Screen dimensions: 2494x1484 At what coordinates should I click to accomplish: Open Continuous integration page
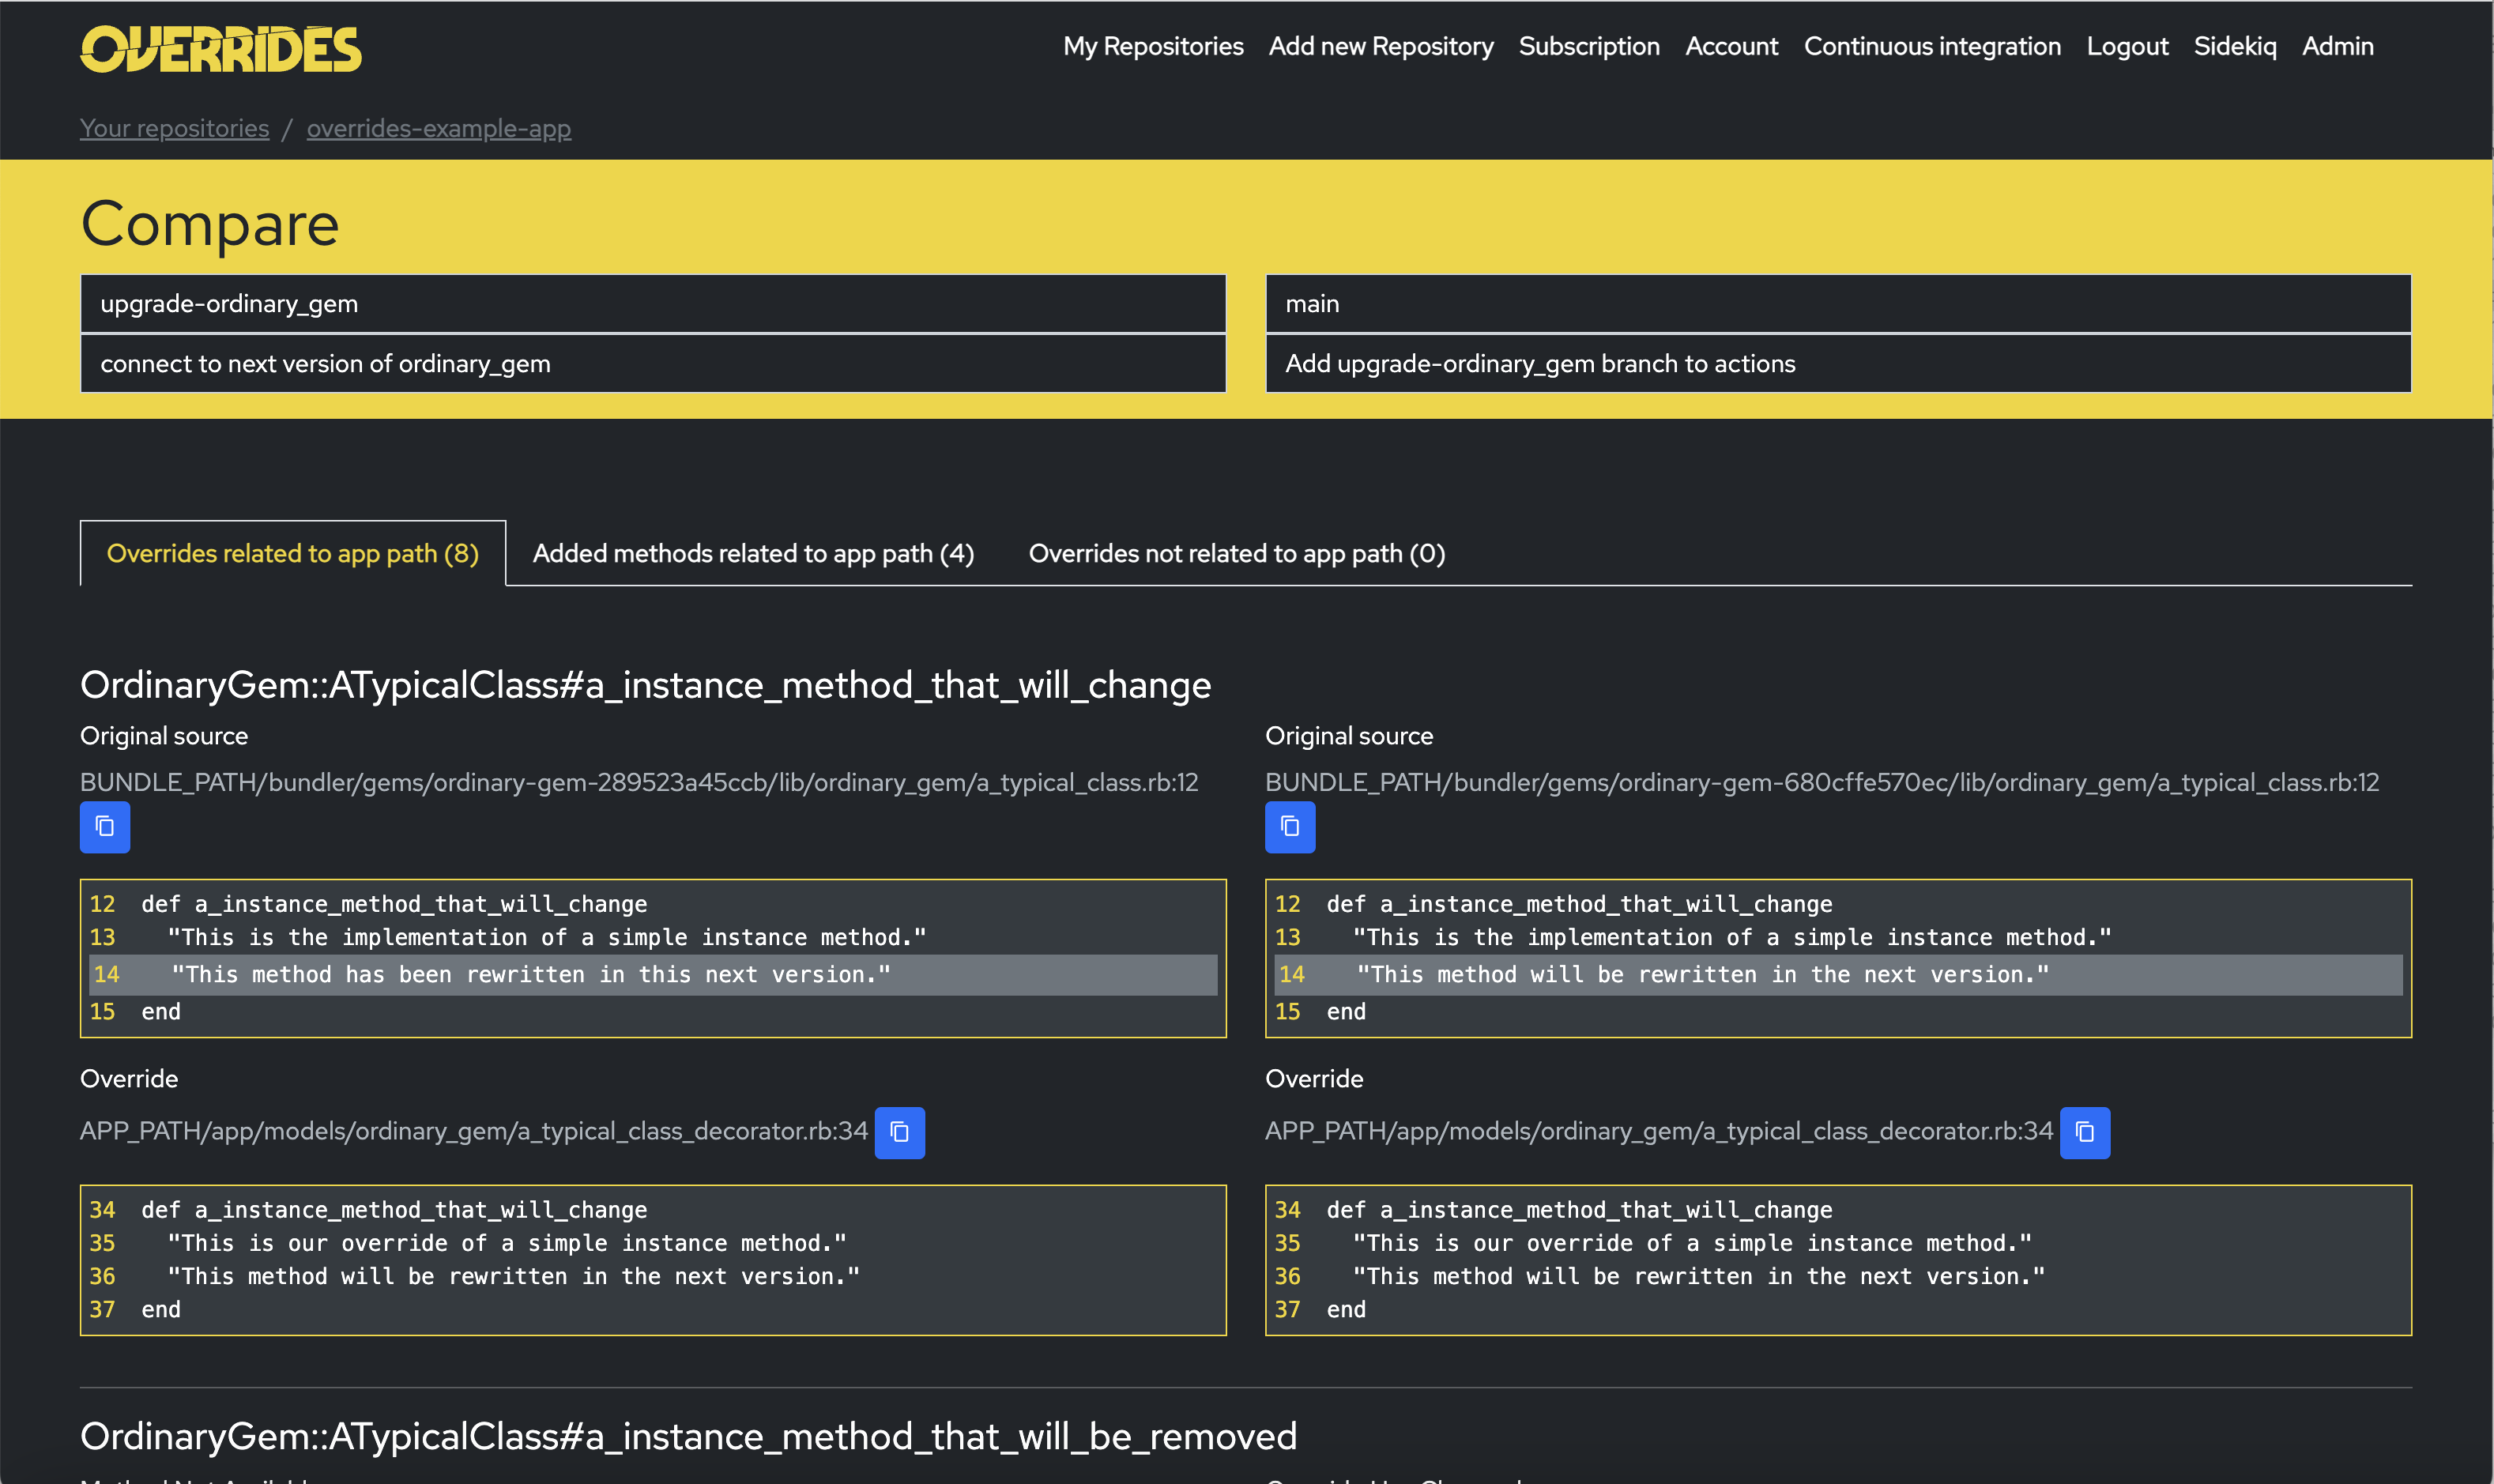(x=1932, y=46)
